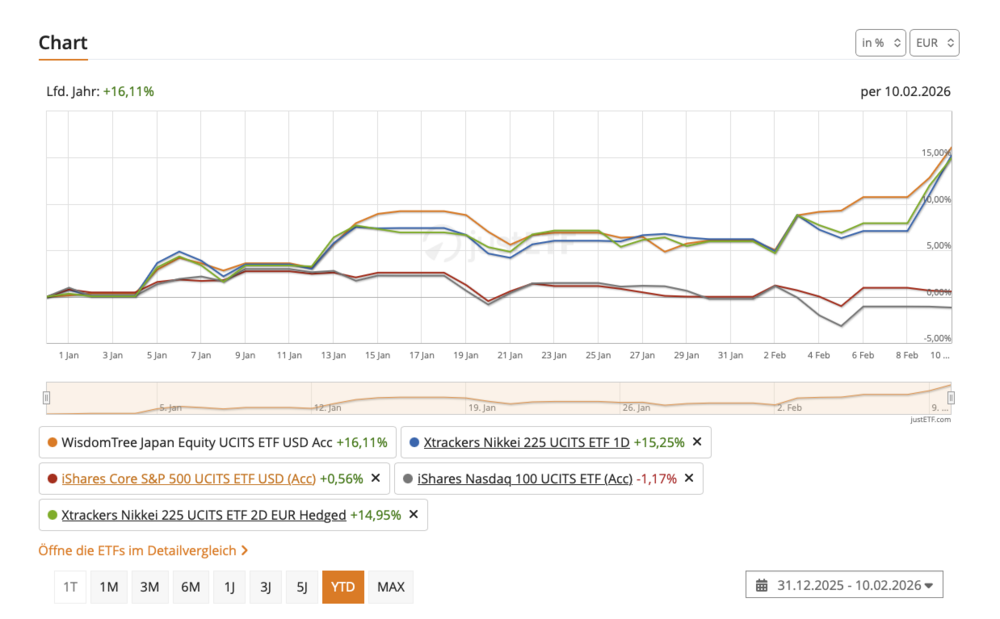The image size is (1000, 619).
Task: Open the EUR currency dropdown
Action: pos(934,43)
